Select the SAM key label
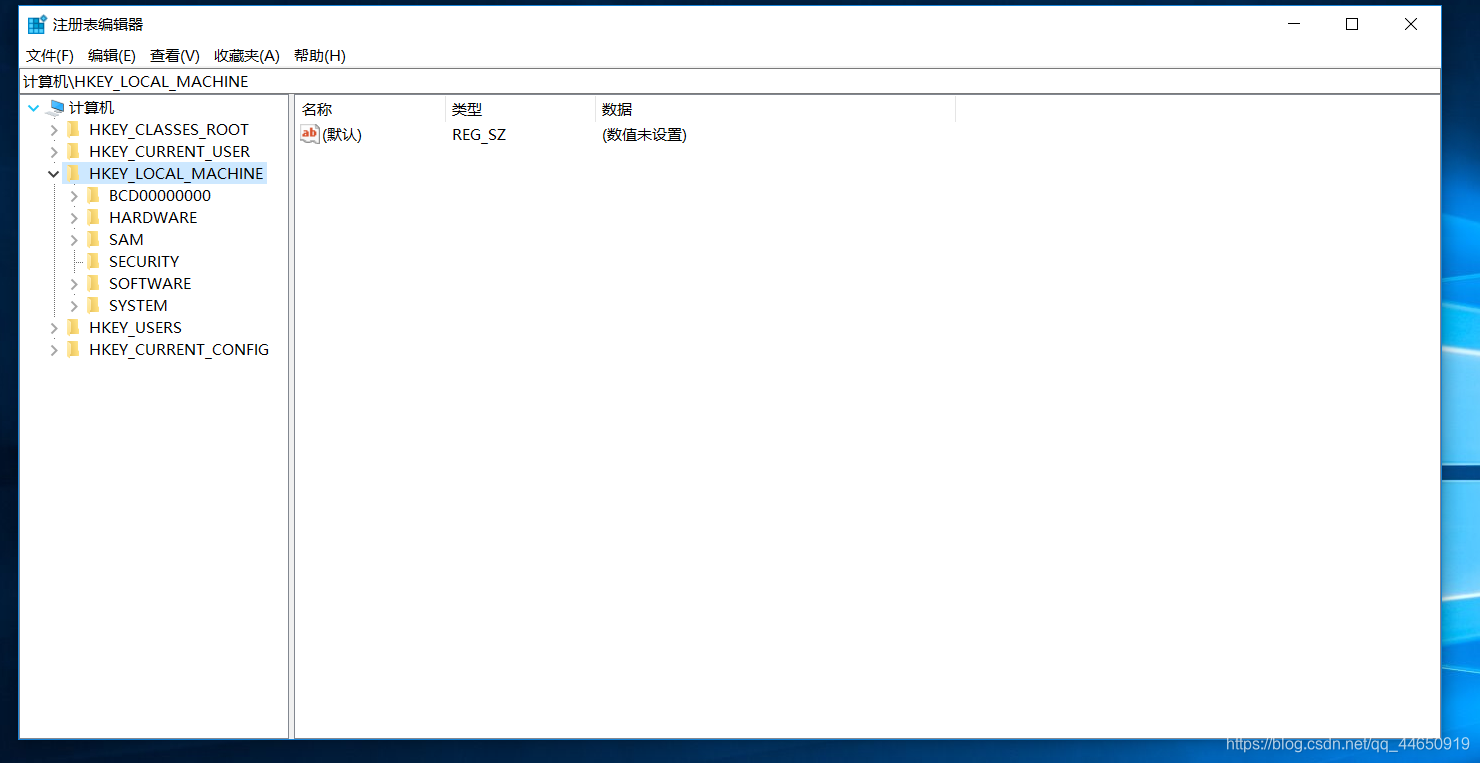The width and height of the screenshot is (1480, 763). coord(126,240)
